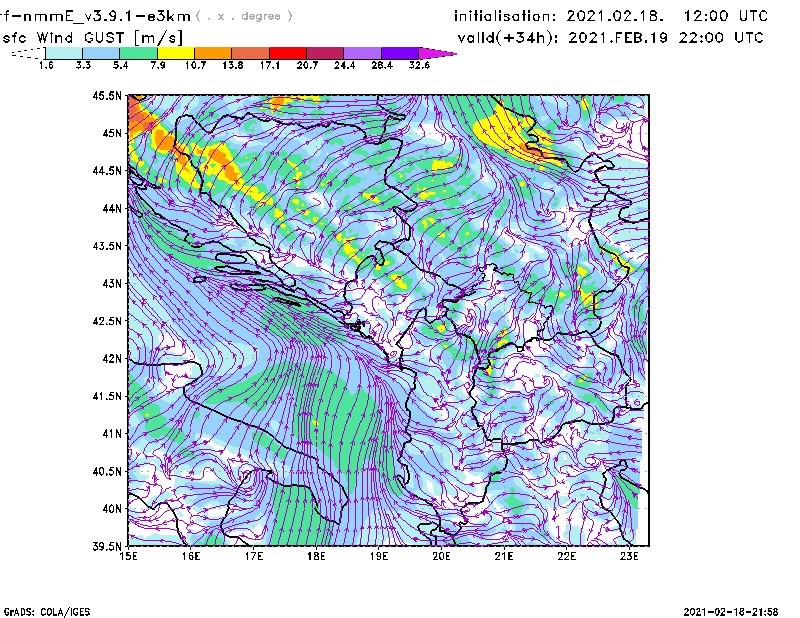
Task: Click the longitude label 19E
Action: [x=379, y=556]
